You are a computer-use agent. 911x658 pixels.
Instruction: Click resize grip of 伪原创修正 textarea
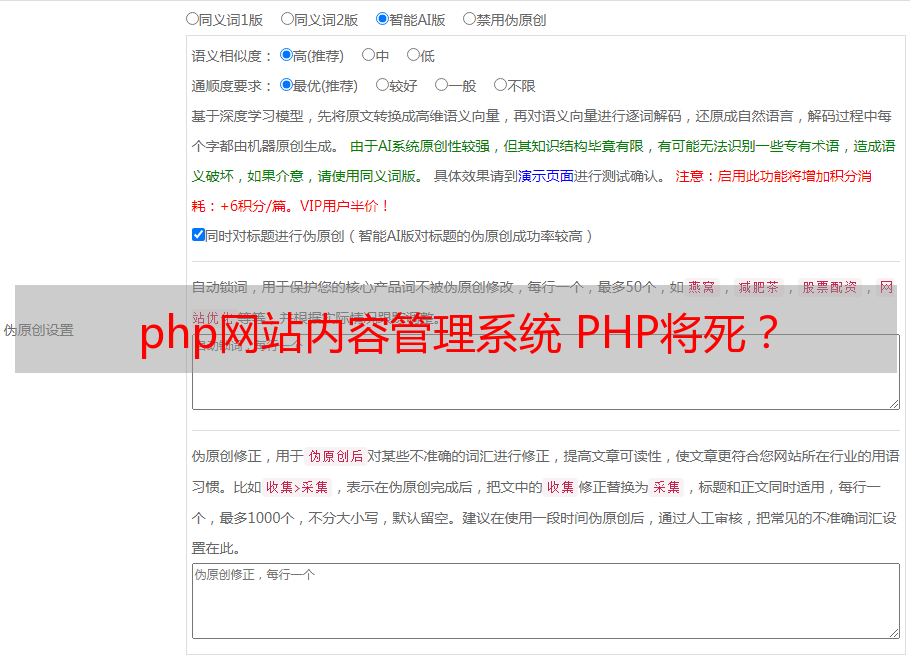tap(894, 633)
